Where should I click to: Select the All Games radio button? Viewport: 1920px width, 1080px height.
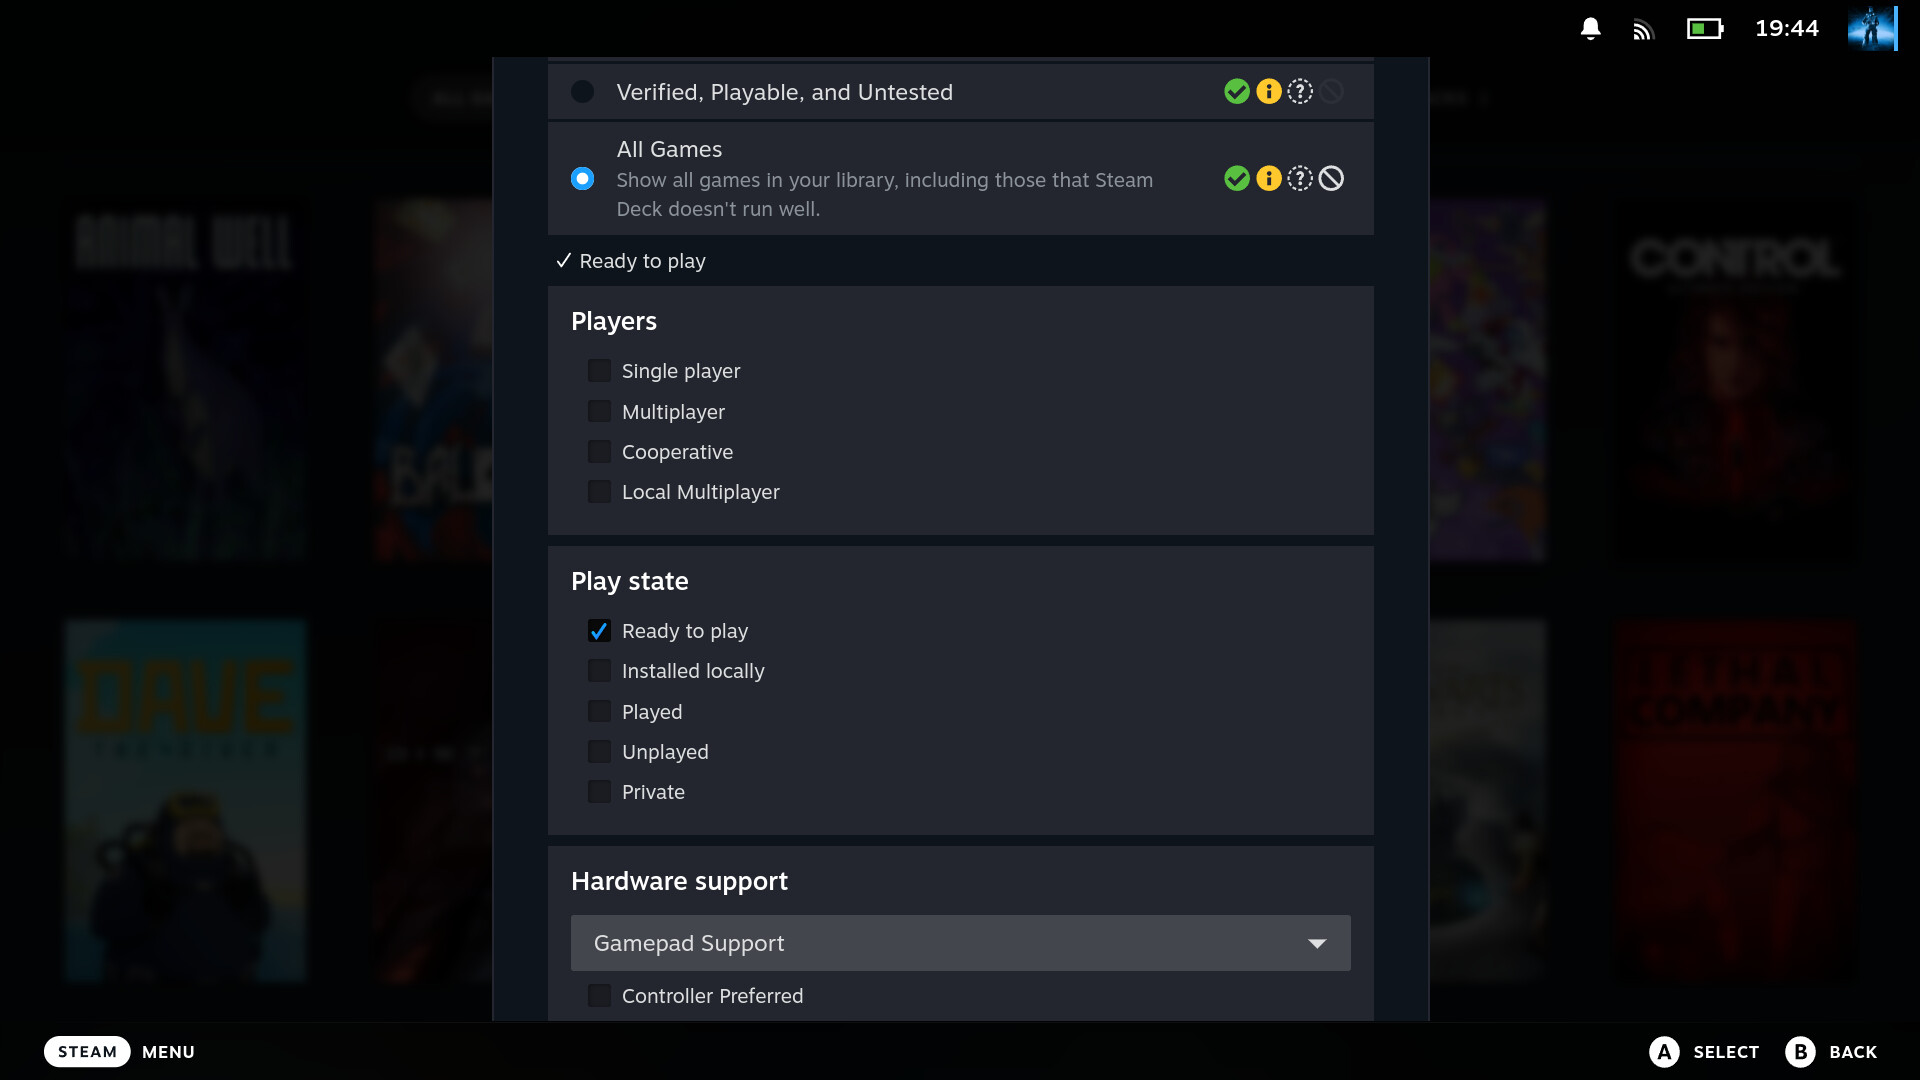[x=582, y=179]
